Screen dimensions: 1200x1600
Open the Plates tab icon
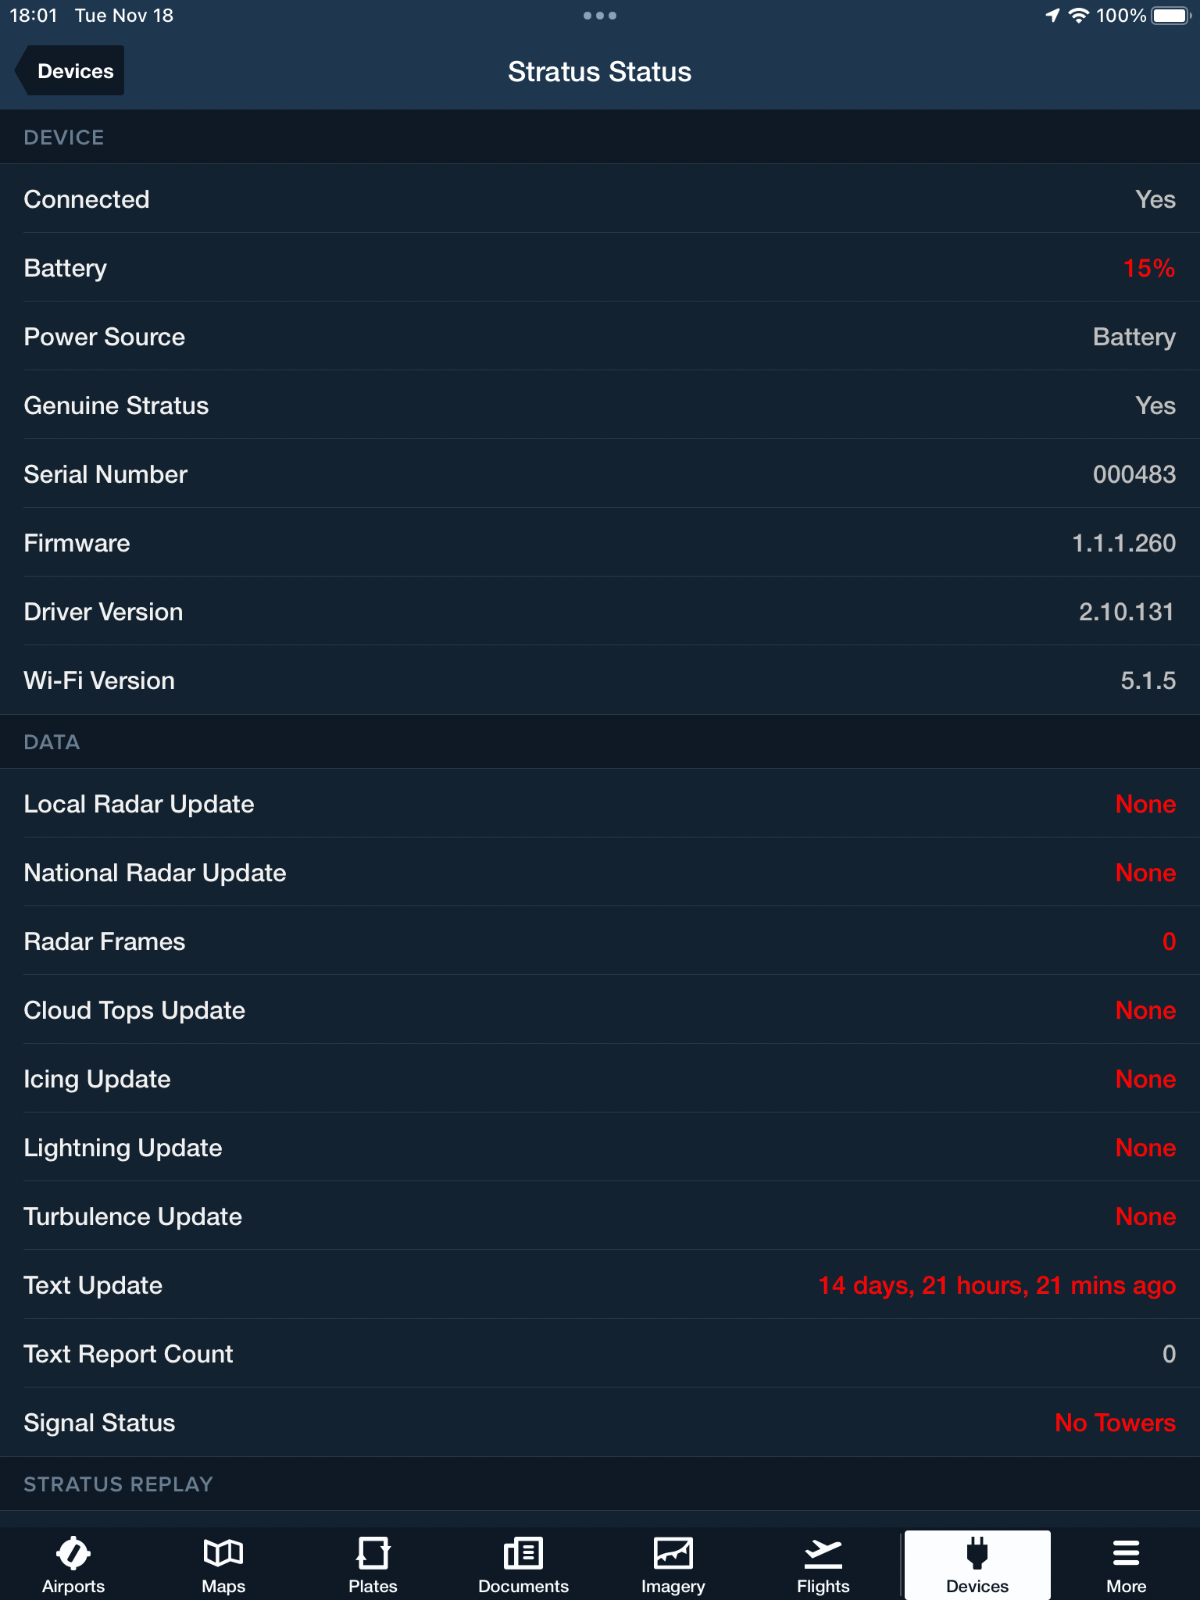[373, 1553]
